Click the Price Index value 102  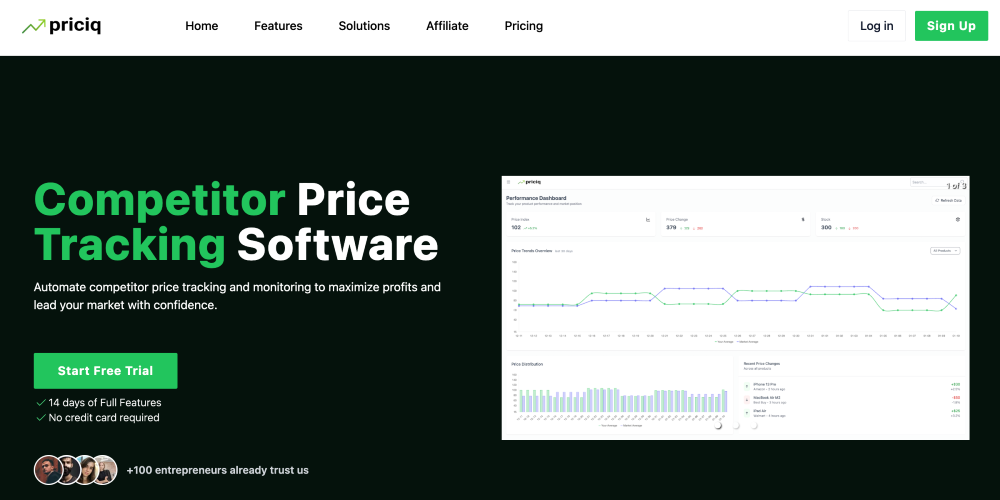(516, 228)
